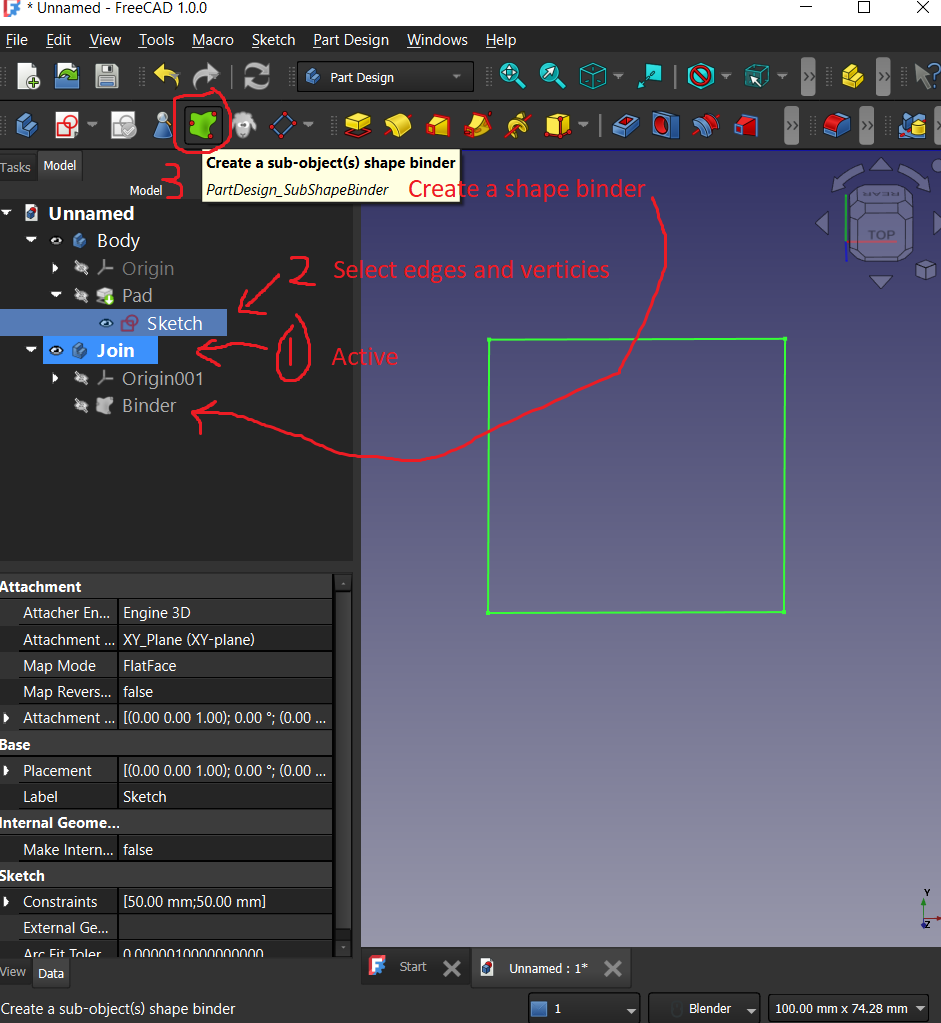Screen dimensions: 941x1023
Task: Click the Undo arrow icon
Action: [166, 76]
